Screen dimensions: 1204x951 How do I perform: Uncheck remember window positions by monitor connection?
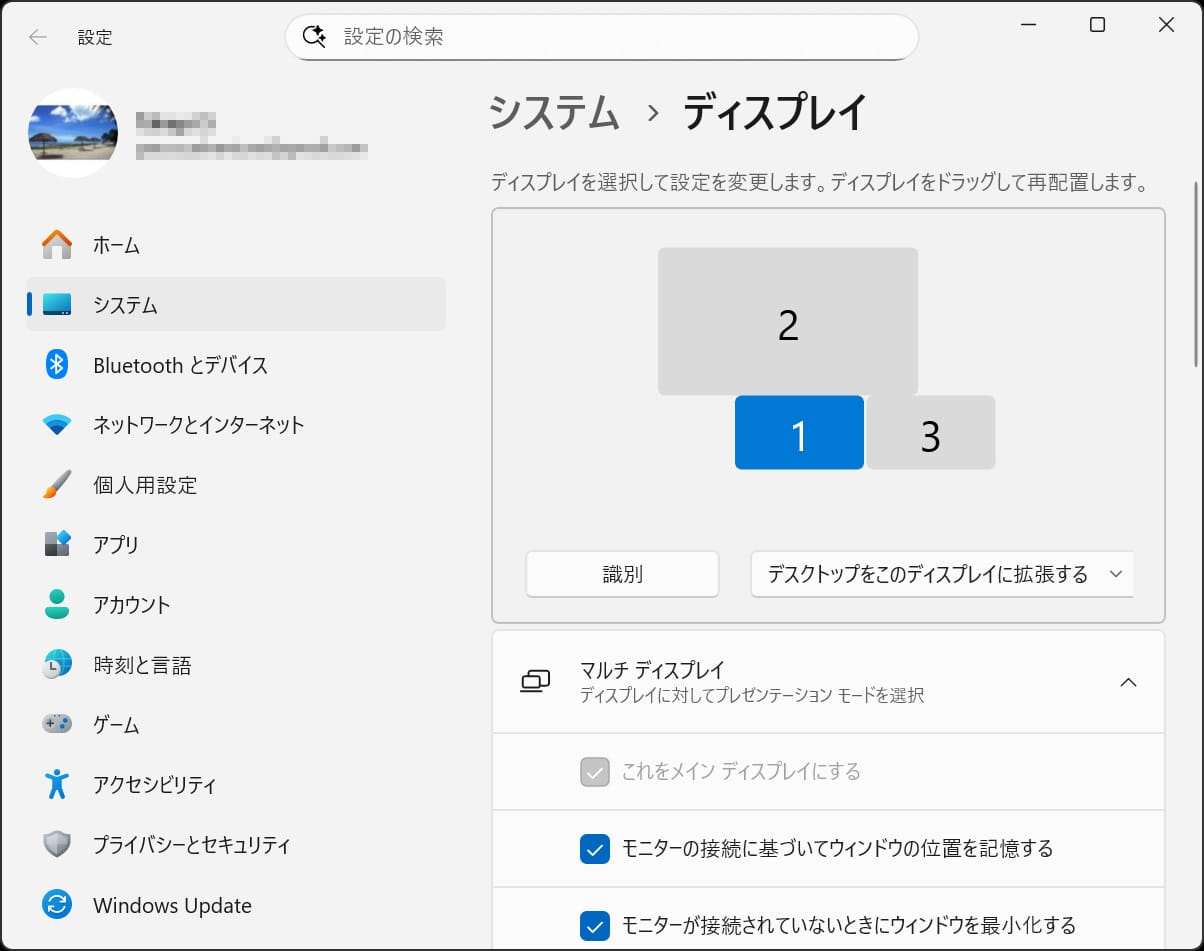pos(595,849)
